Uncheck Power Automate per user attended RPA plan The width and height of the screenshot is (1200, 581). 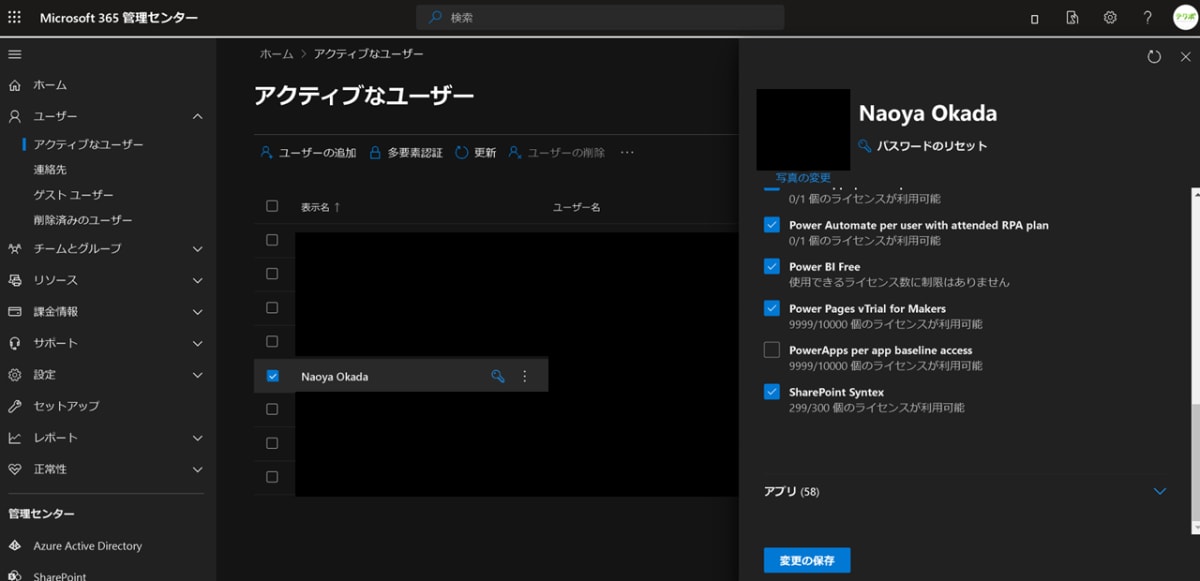pyautogui.click(x=771, y=225)
